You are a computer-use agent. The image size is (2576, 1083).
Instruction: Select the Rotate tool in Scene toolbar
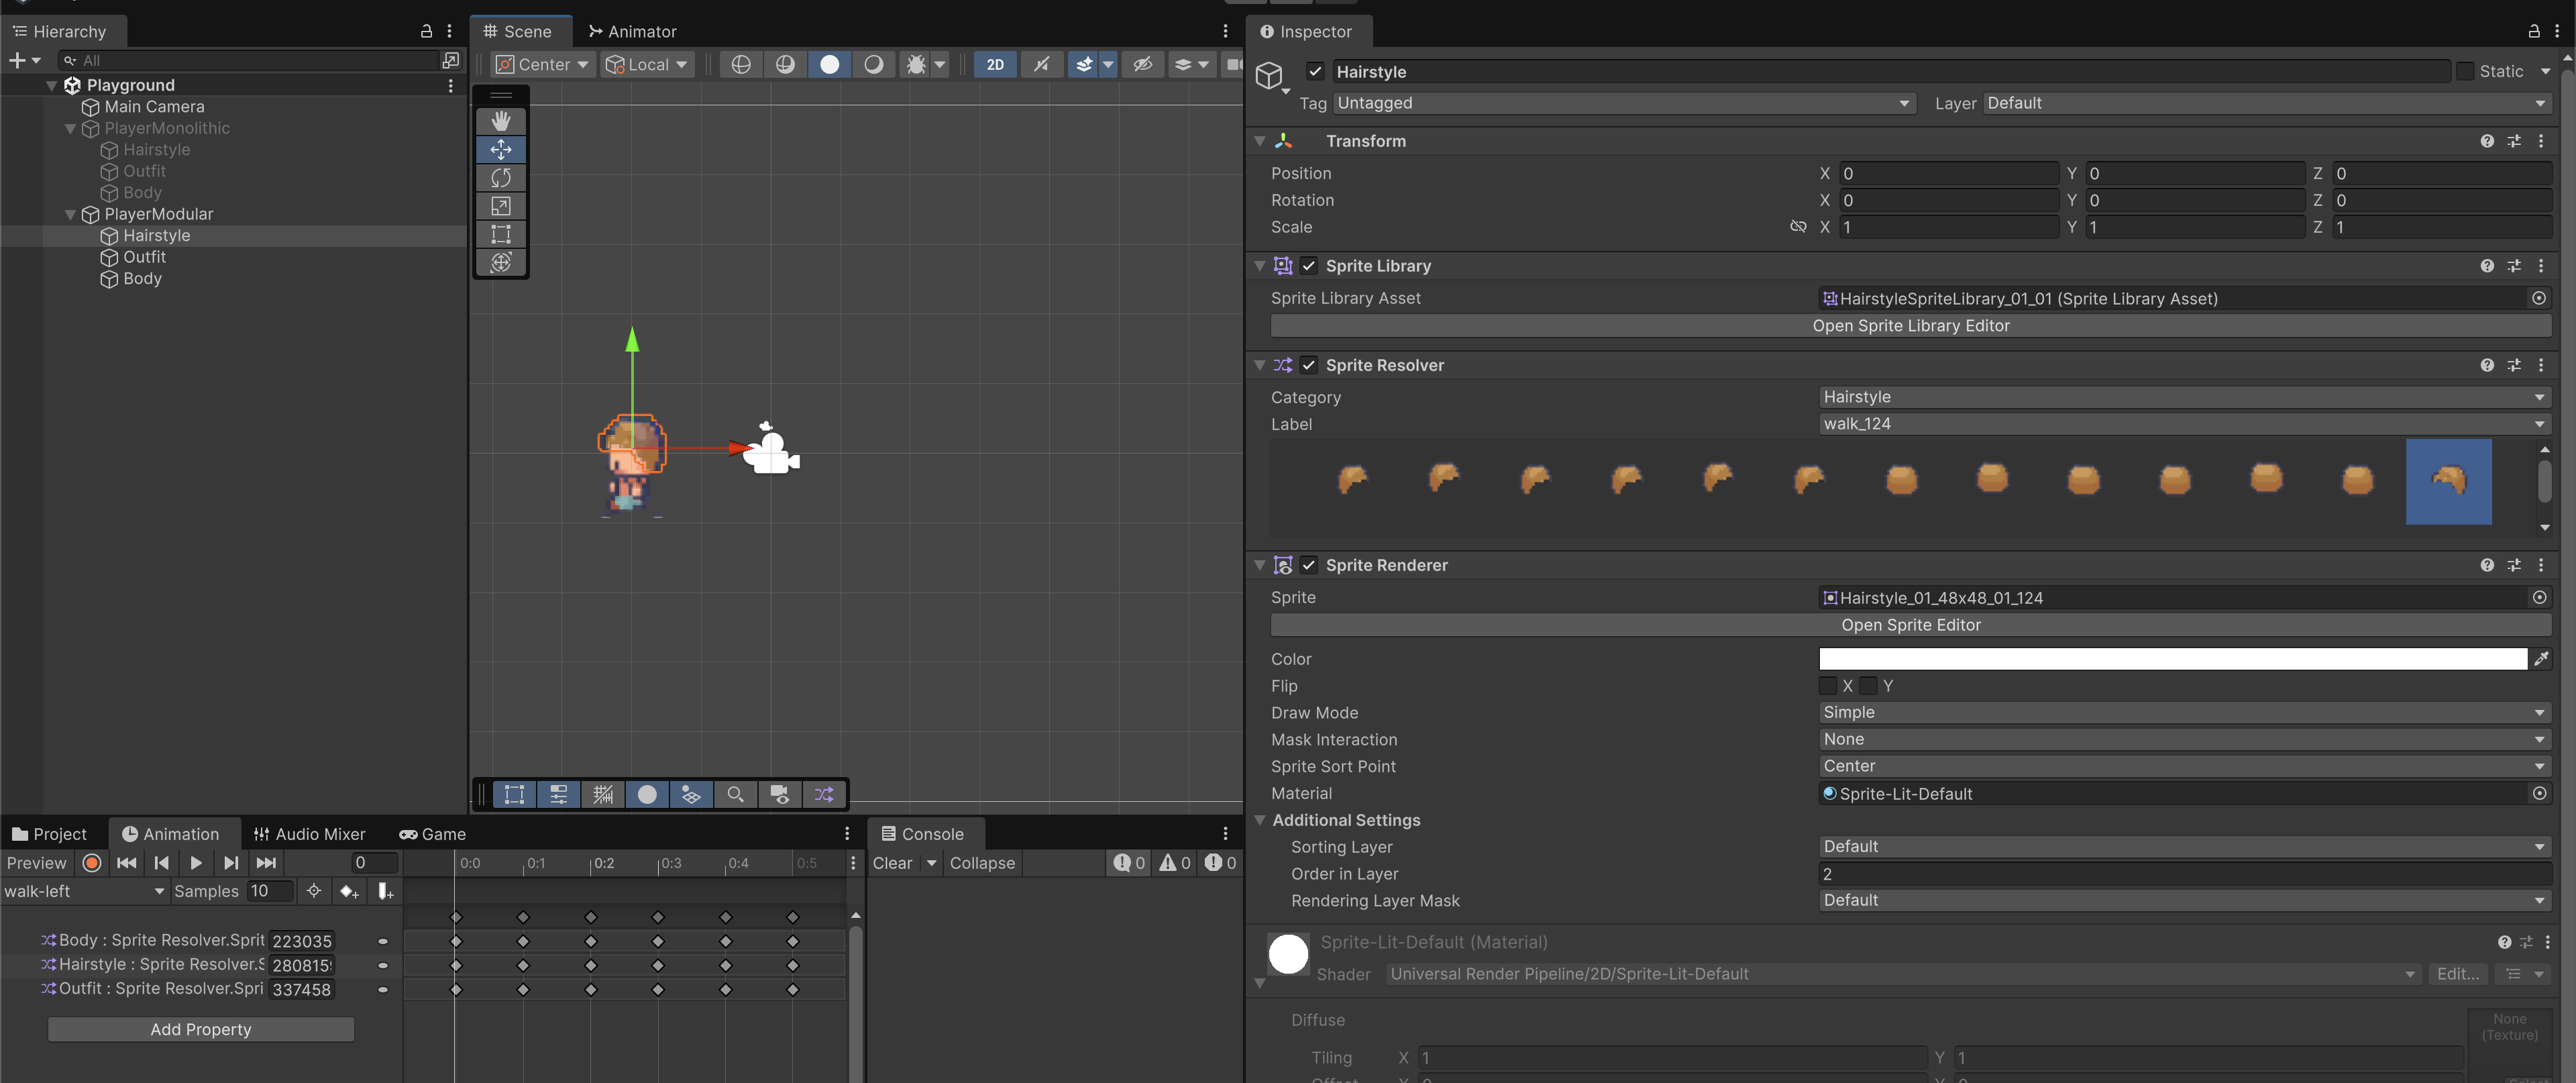(501, 178)
